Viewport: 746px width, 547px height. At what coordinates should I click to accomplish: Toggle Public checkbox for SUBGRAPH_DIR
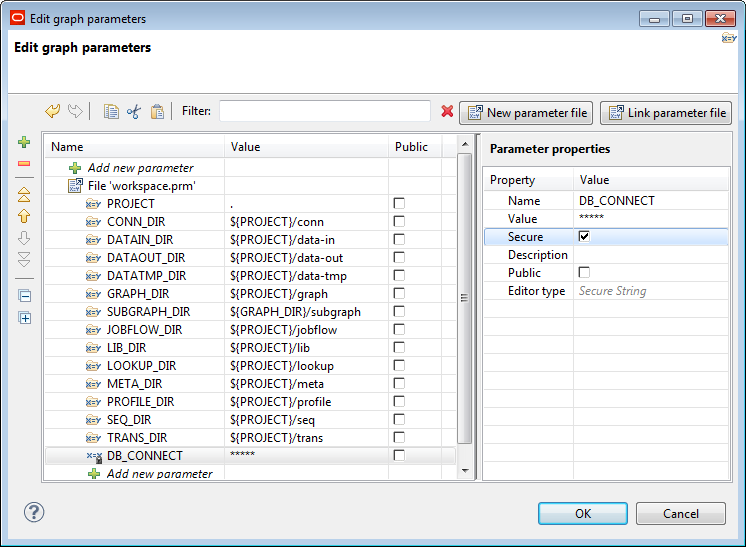(x=399, y=311)
